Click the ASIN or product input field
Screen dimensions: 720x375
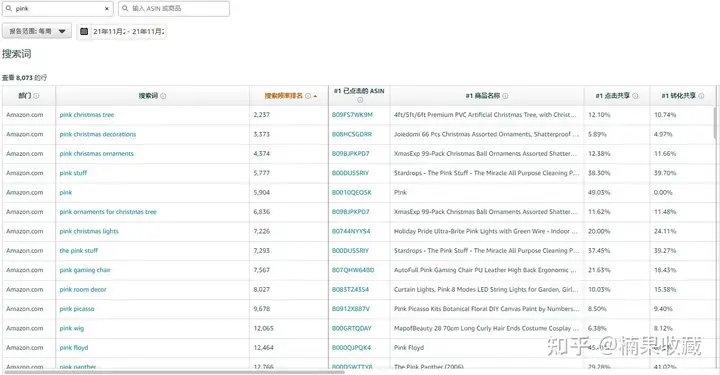pyautogui.click(x=174, y=9)
